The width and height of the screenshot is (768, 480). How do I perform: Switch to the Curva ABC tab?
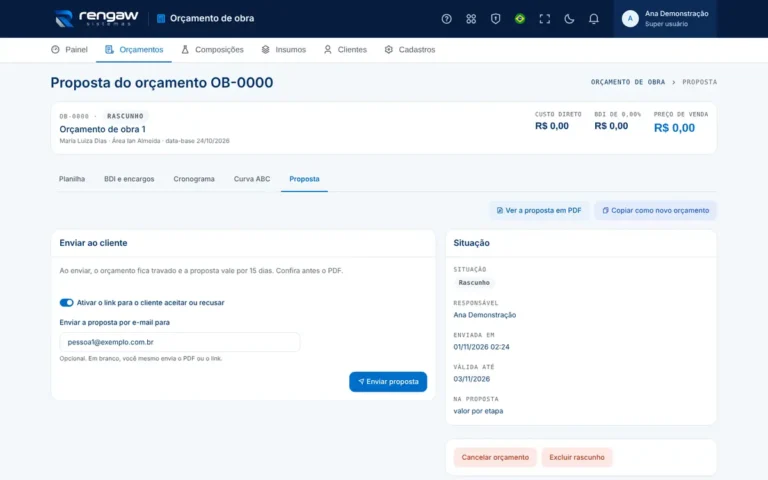(x=252, y=179)
